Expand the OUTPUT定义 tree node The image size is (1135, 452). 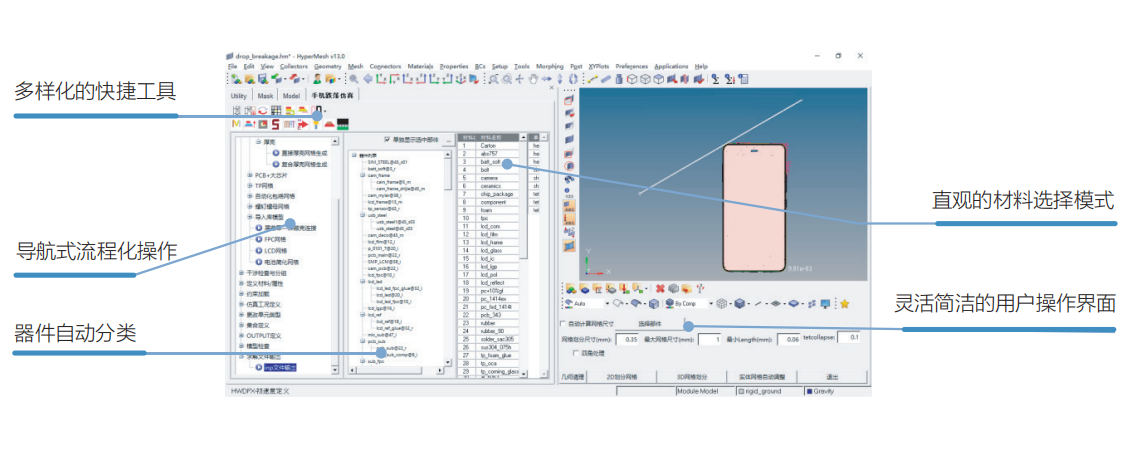pyautogui.click(x=241, y=336)
